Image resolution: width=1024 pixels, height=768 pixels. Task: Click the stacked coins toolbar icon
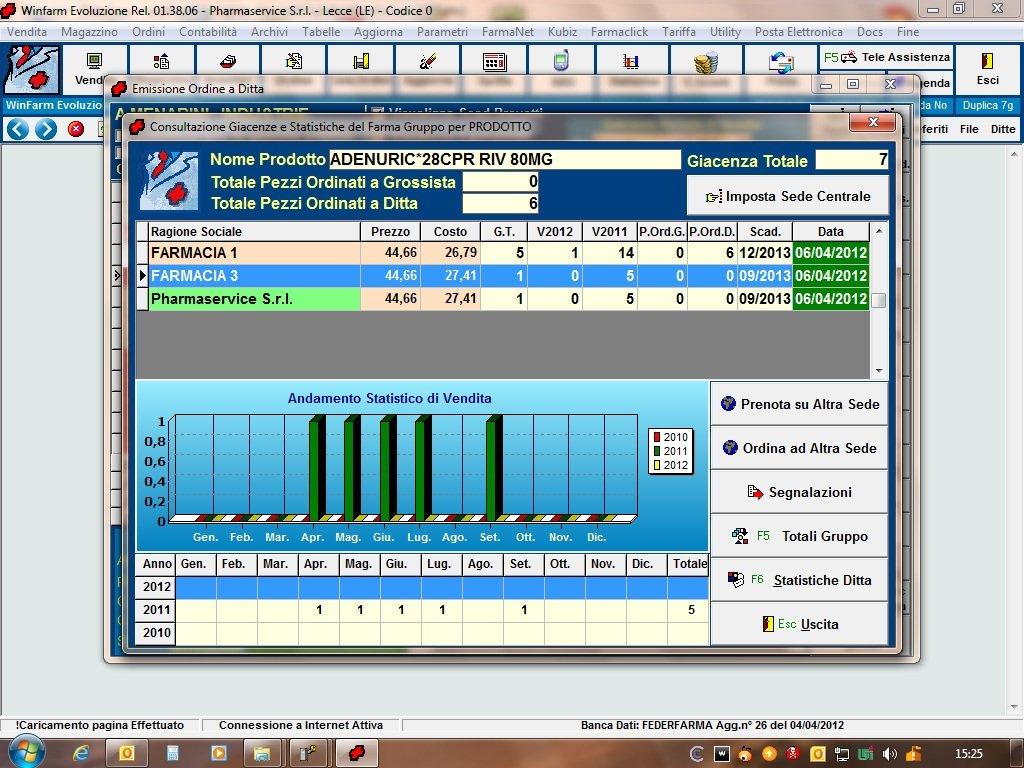pos(706,62)
